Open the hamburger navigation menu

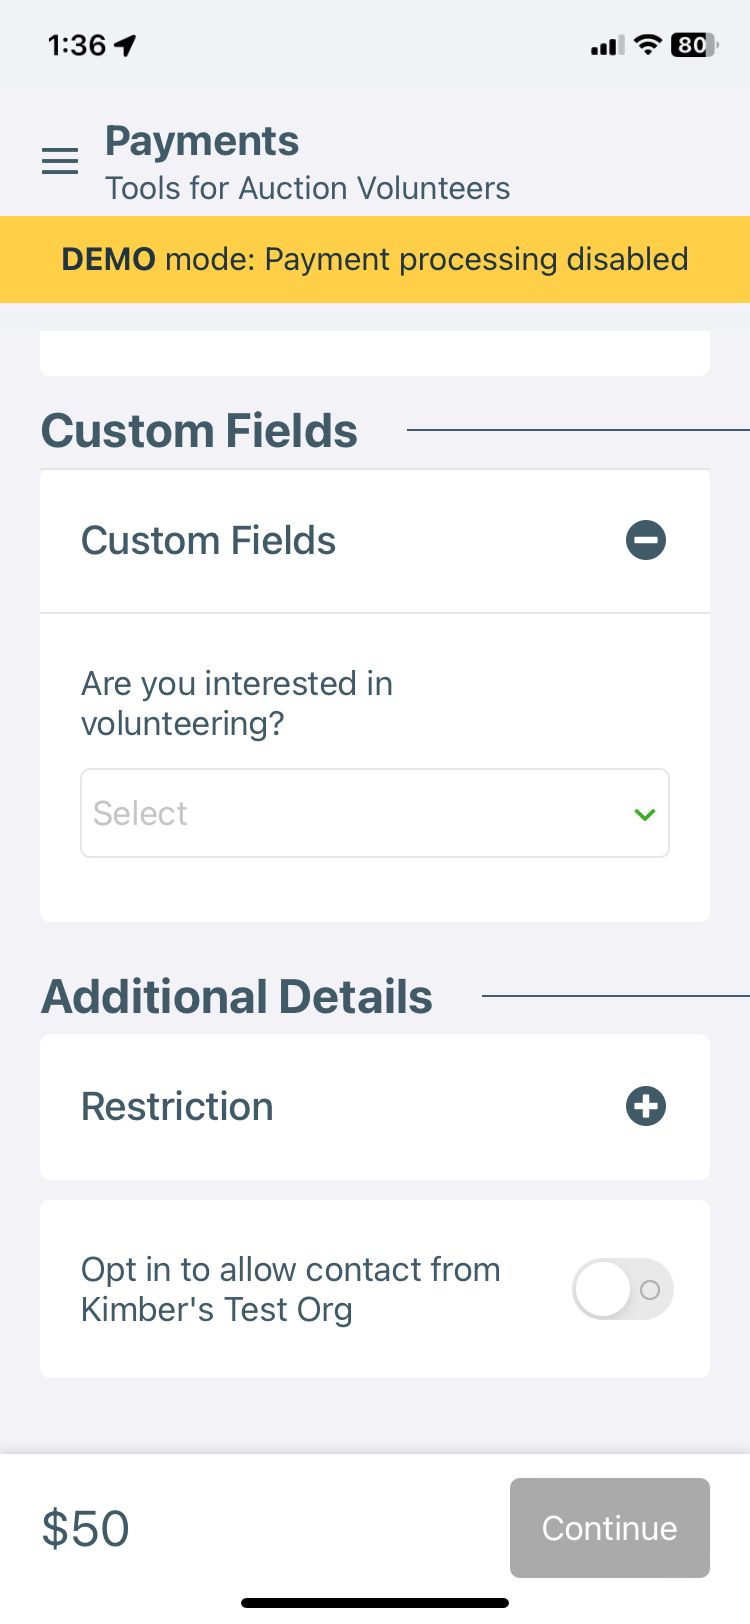pos(60,161)
